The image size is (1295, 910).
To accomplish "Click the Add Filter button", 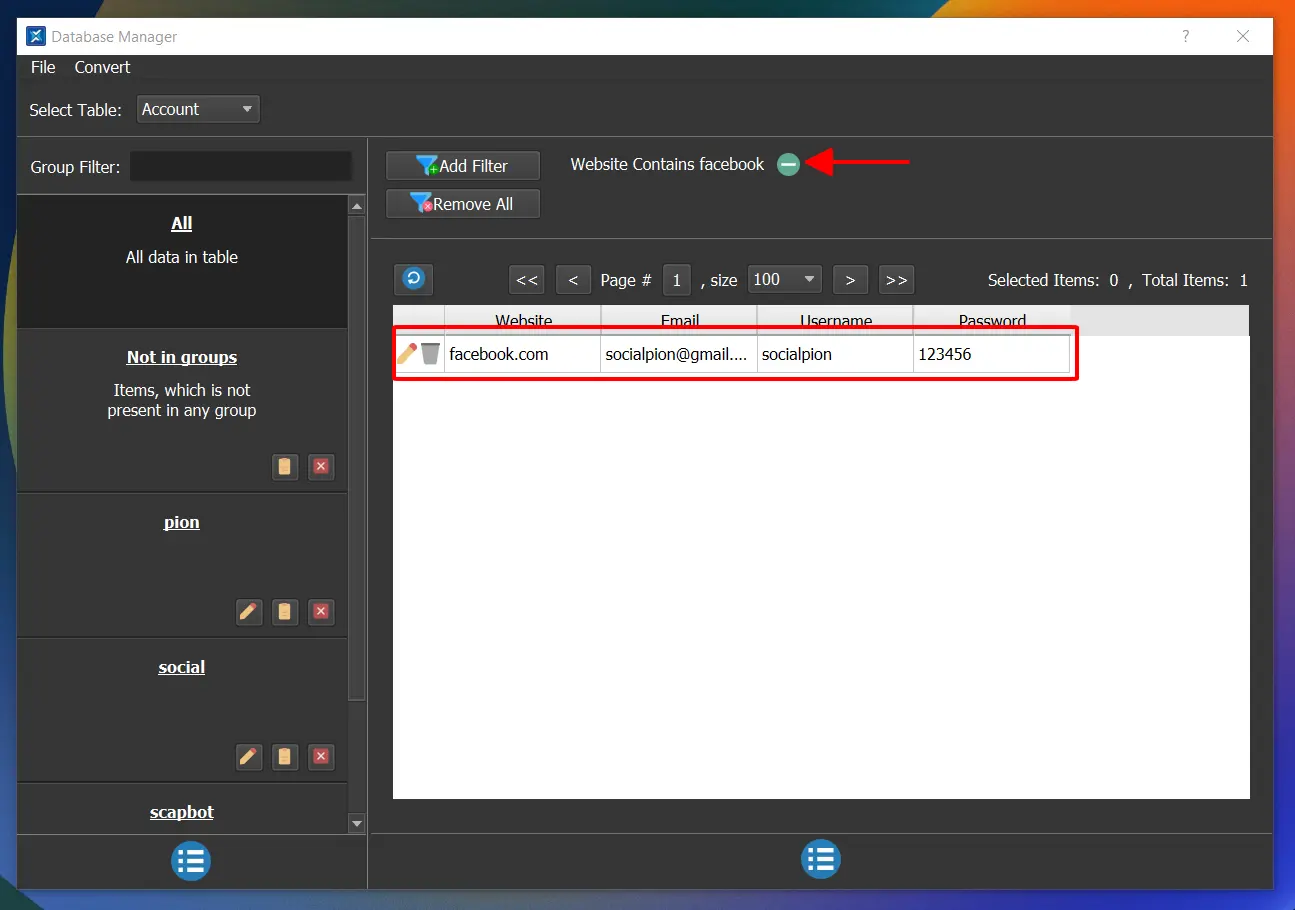I will point(463,166).
